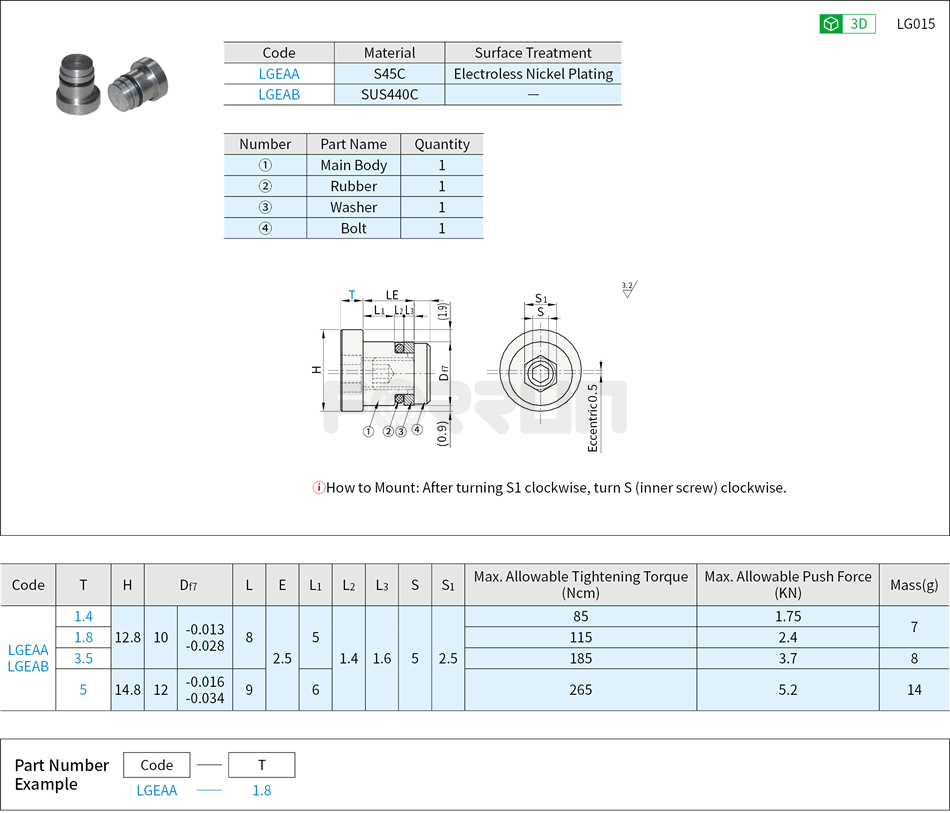Screen dimensions: 950x813
Task: Click the Mass(g) column header
Action: (914, 585)
